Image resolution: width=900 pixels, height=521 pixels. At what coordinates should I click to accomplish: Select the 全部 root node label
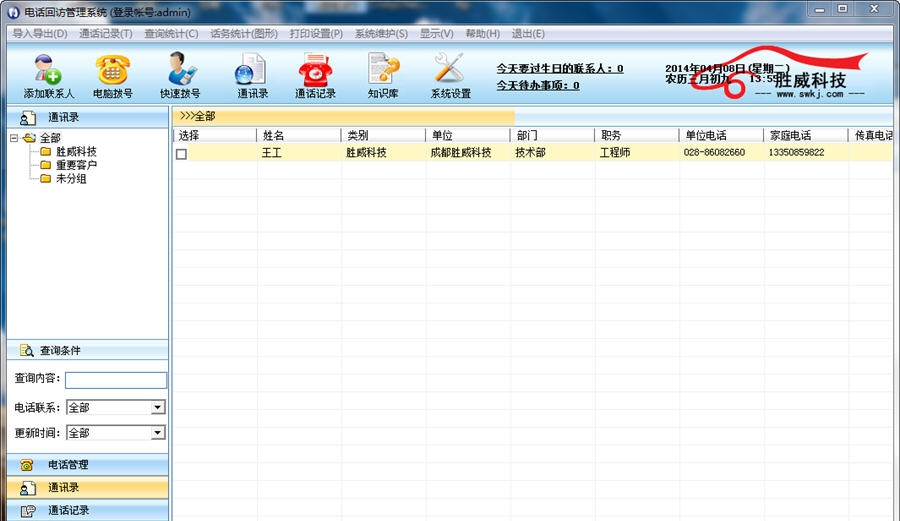(49, 138)
